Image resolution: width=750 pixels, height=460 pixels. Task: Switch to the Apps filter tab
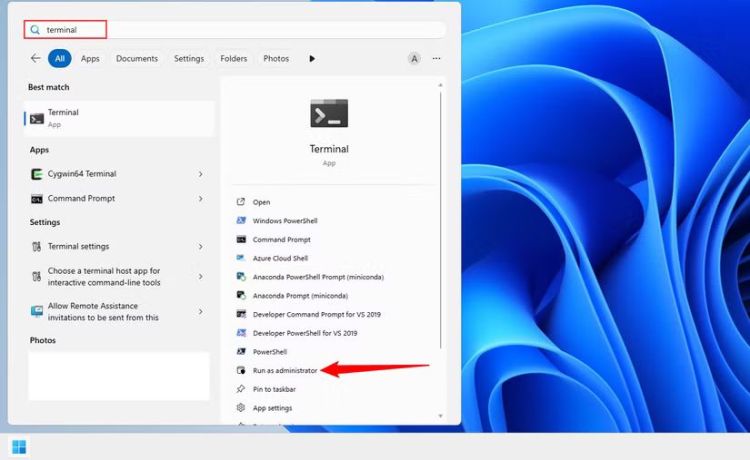[x=90, y=59]
